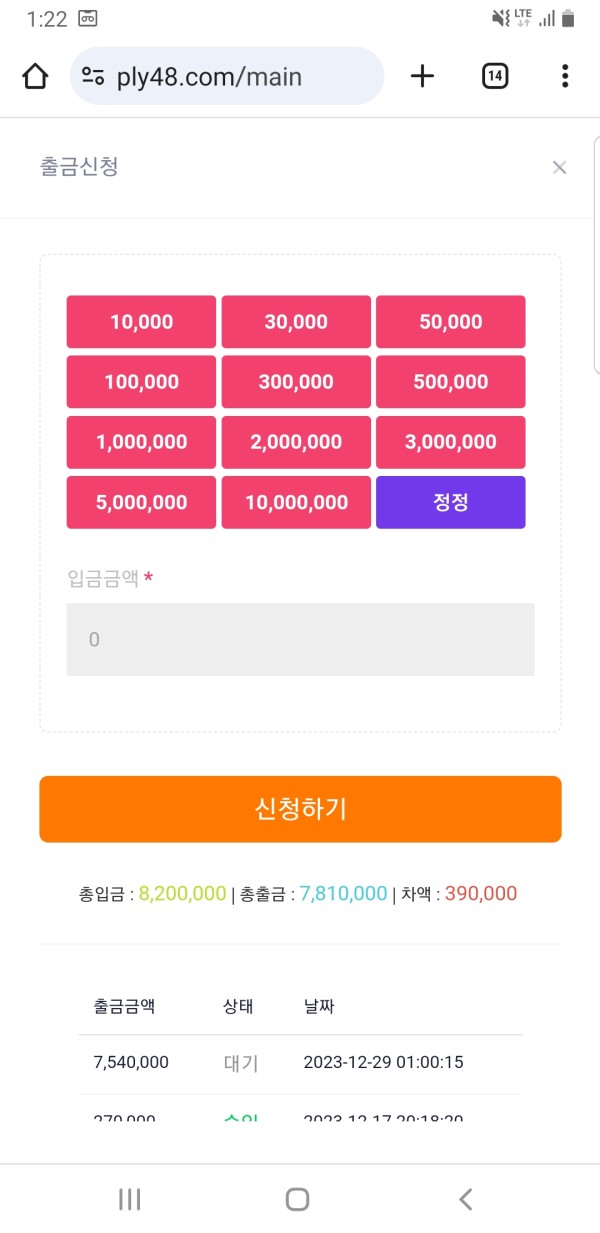Open a new tab with plus icon
Viewport: 600px width, 1233px height.
click(x=423, y=76)
